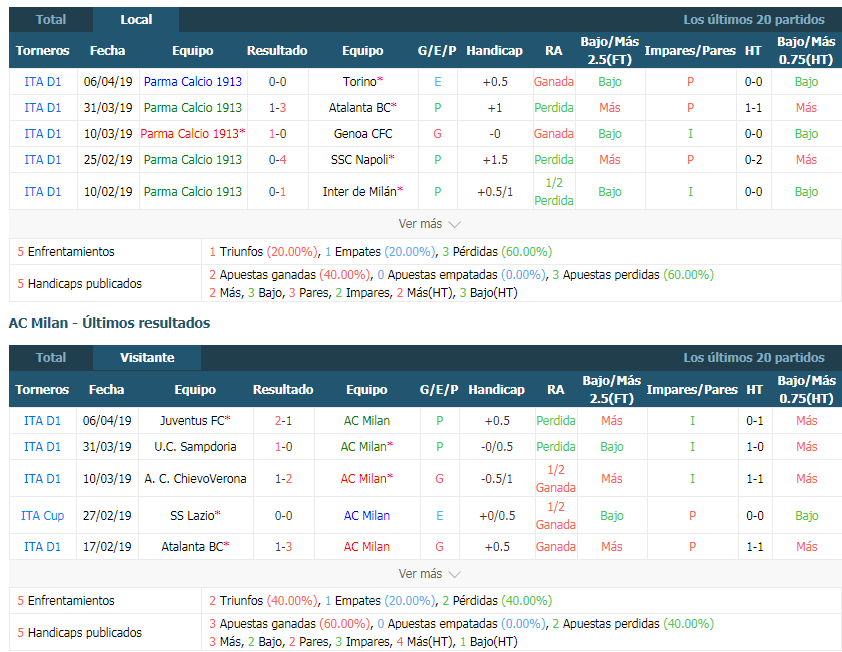Image resolution: width=842 pixels, height=652 pixels.
Task: Click the AC Milan - Últimos resultados heading
Action: pyautogui.click(x=110, y=323)
